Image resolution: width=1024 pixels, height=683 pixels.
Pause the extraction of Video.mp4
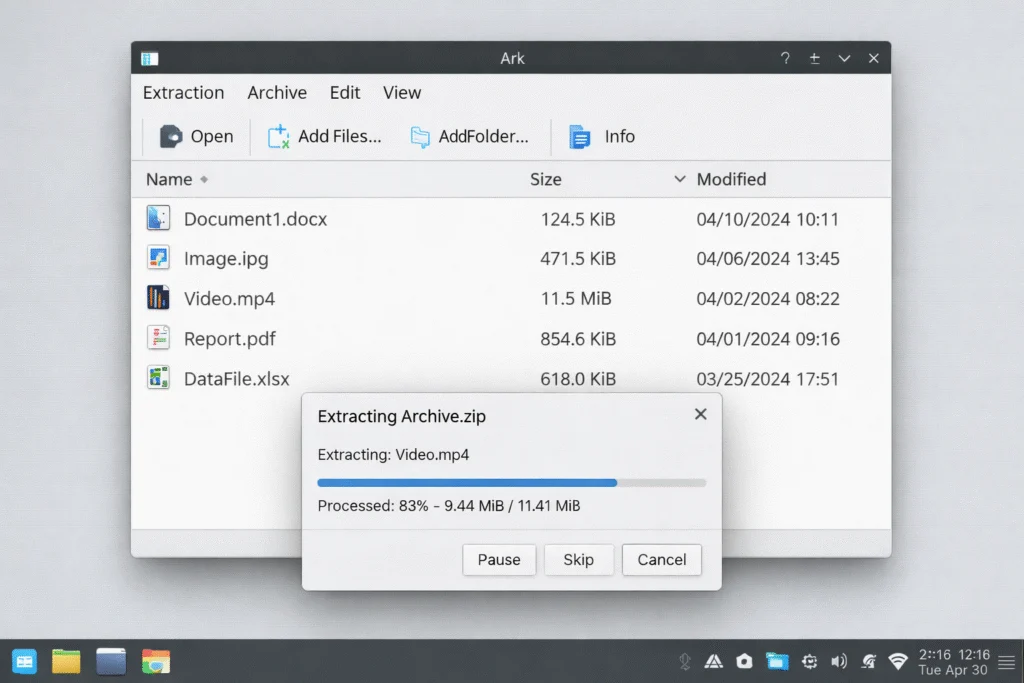point(499,560)
